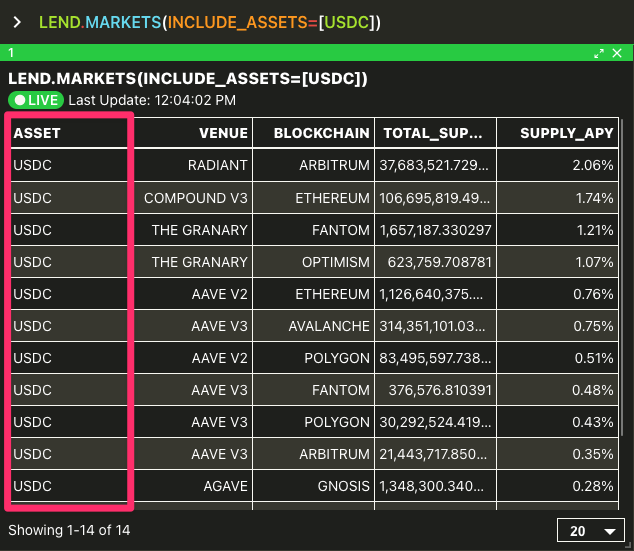634x551 pixels.
Task: Click the TOTAL_SUP... column header
Action: click(x=435, y=133)
